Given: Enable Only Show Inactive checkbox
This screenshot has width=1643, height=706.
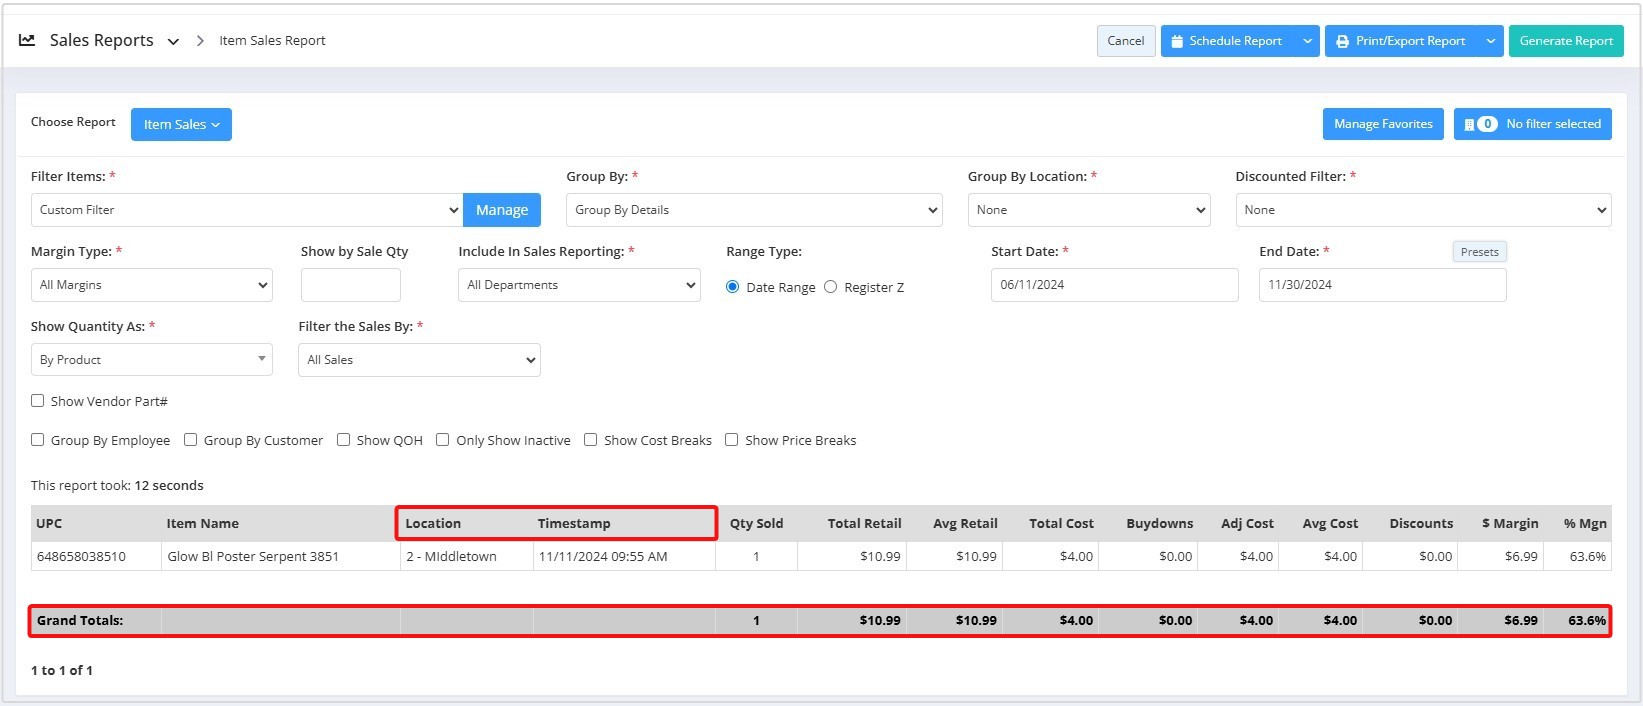Looking at the screenshot, I should tap(443, 440).
